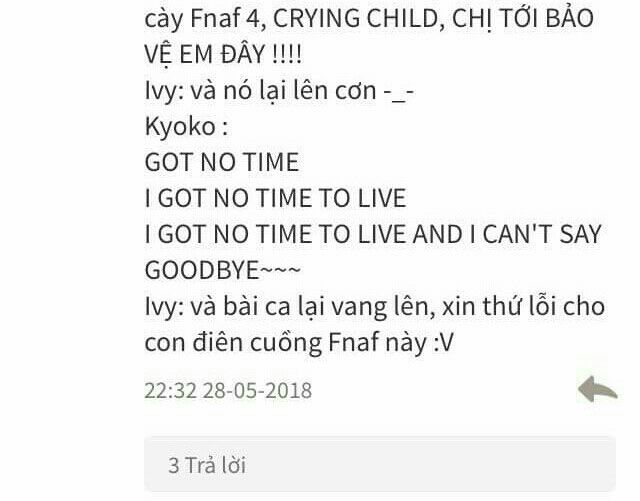Click the line "I GOT NO TIME TO LIVE"
The width and height of the screenshot is (640, 501).
click(276, 198)
